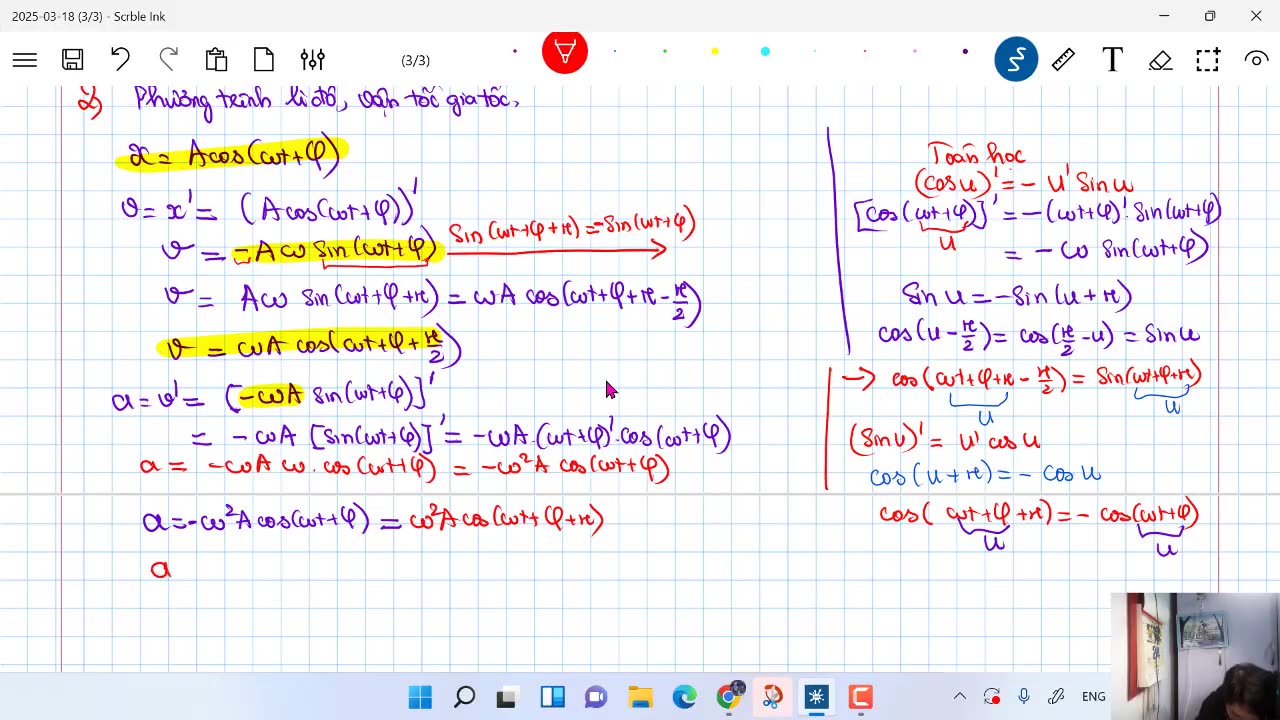
Task: Click the page indicator (3/3)
Action: (415, 61)
